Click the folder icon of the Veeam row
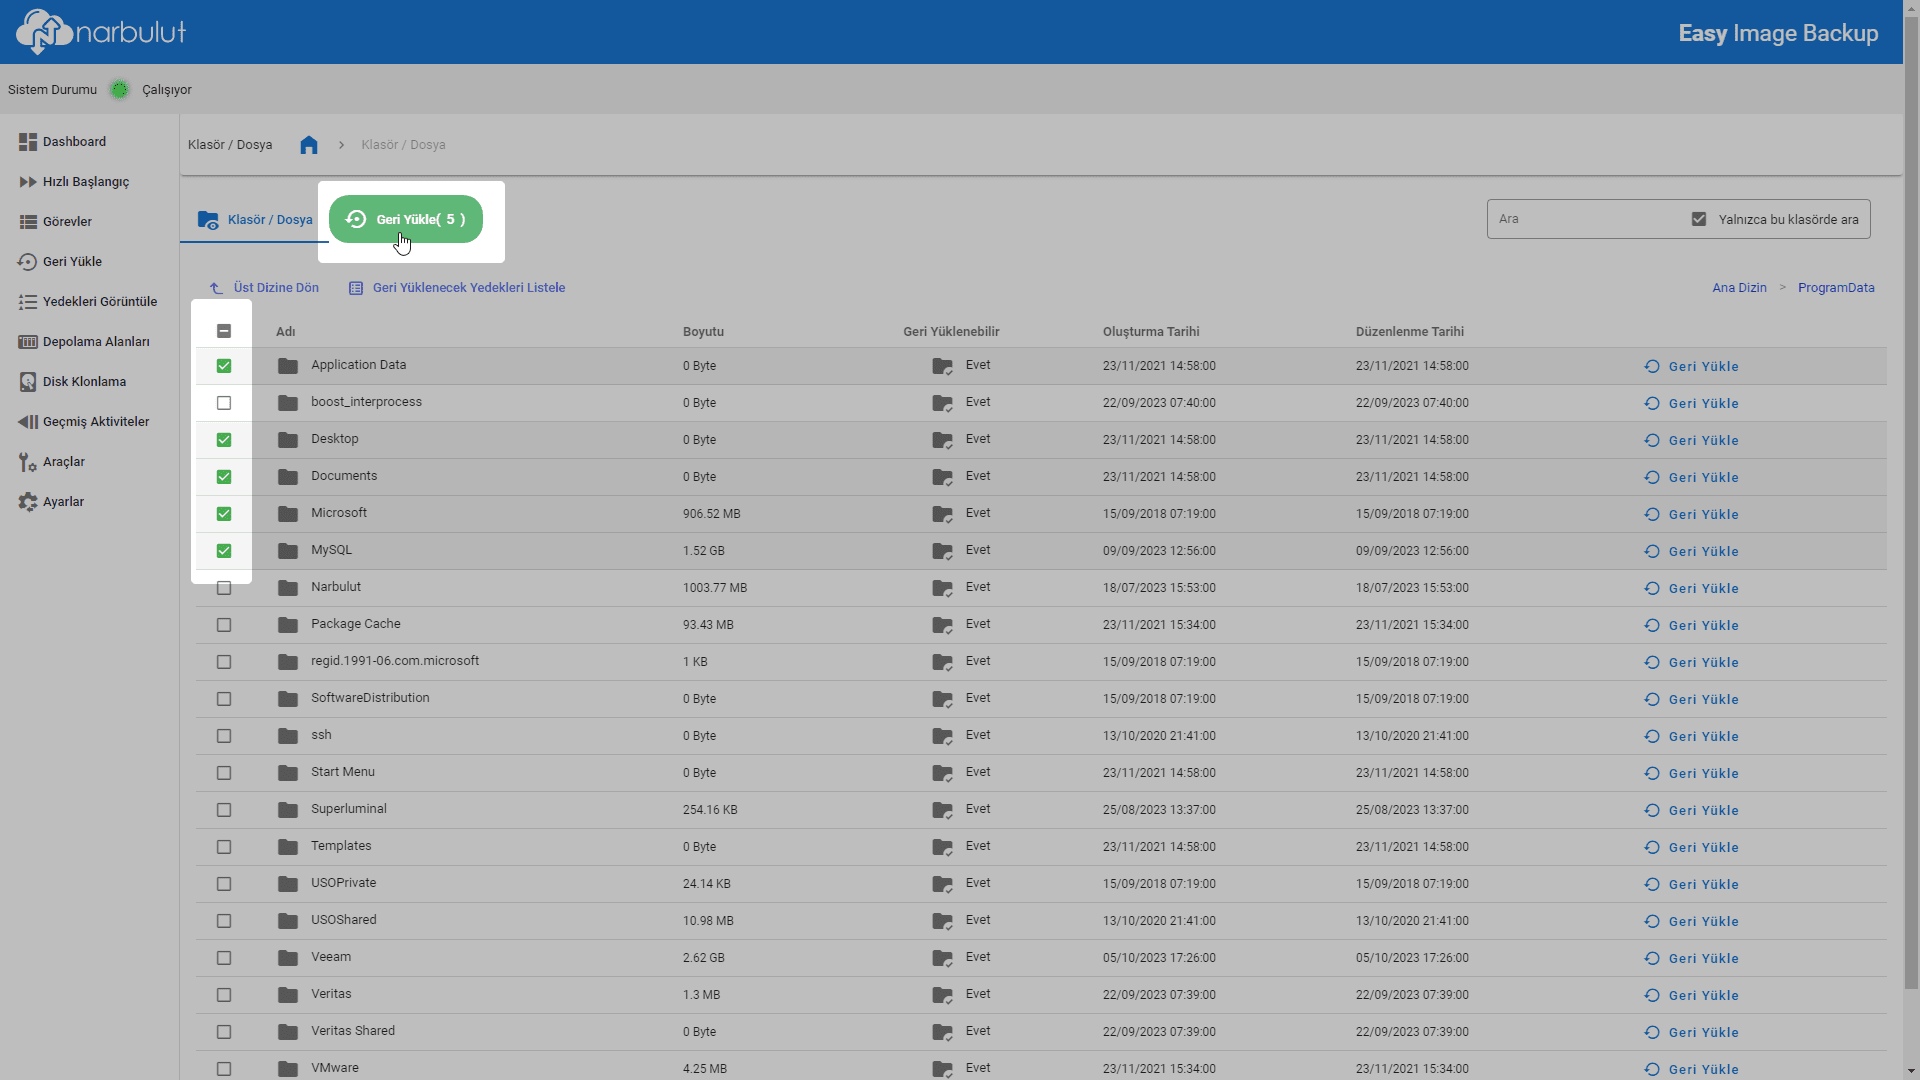The width and height of the screenshot is (1920, 1080). [x=288, y=958]
